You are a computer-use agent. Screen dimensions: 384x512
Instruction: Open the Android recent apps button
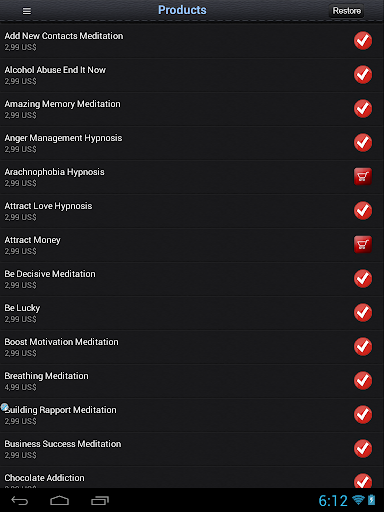100,500
